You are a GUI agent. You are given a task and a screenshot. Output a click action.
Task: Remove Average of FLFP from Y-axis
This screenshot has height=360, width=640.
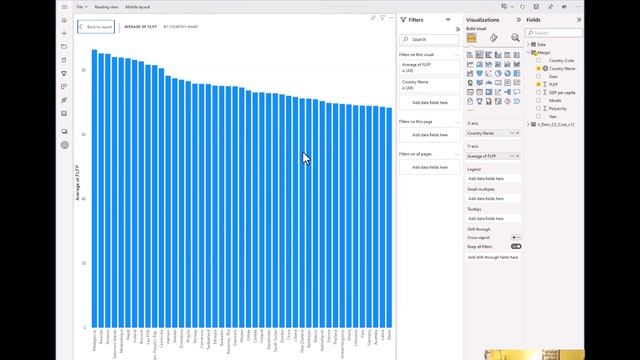point(518,156)
